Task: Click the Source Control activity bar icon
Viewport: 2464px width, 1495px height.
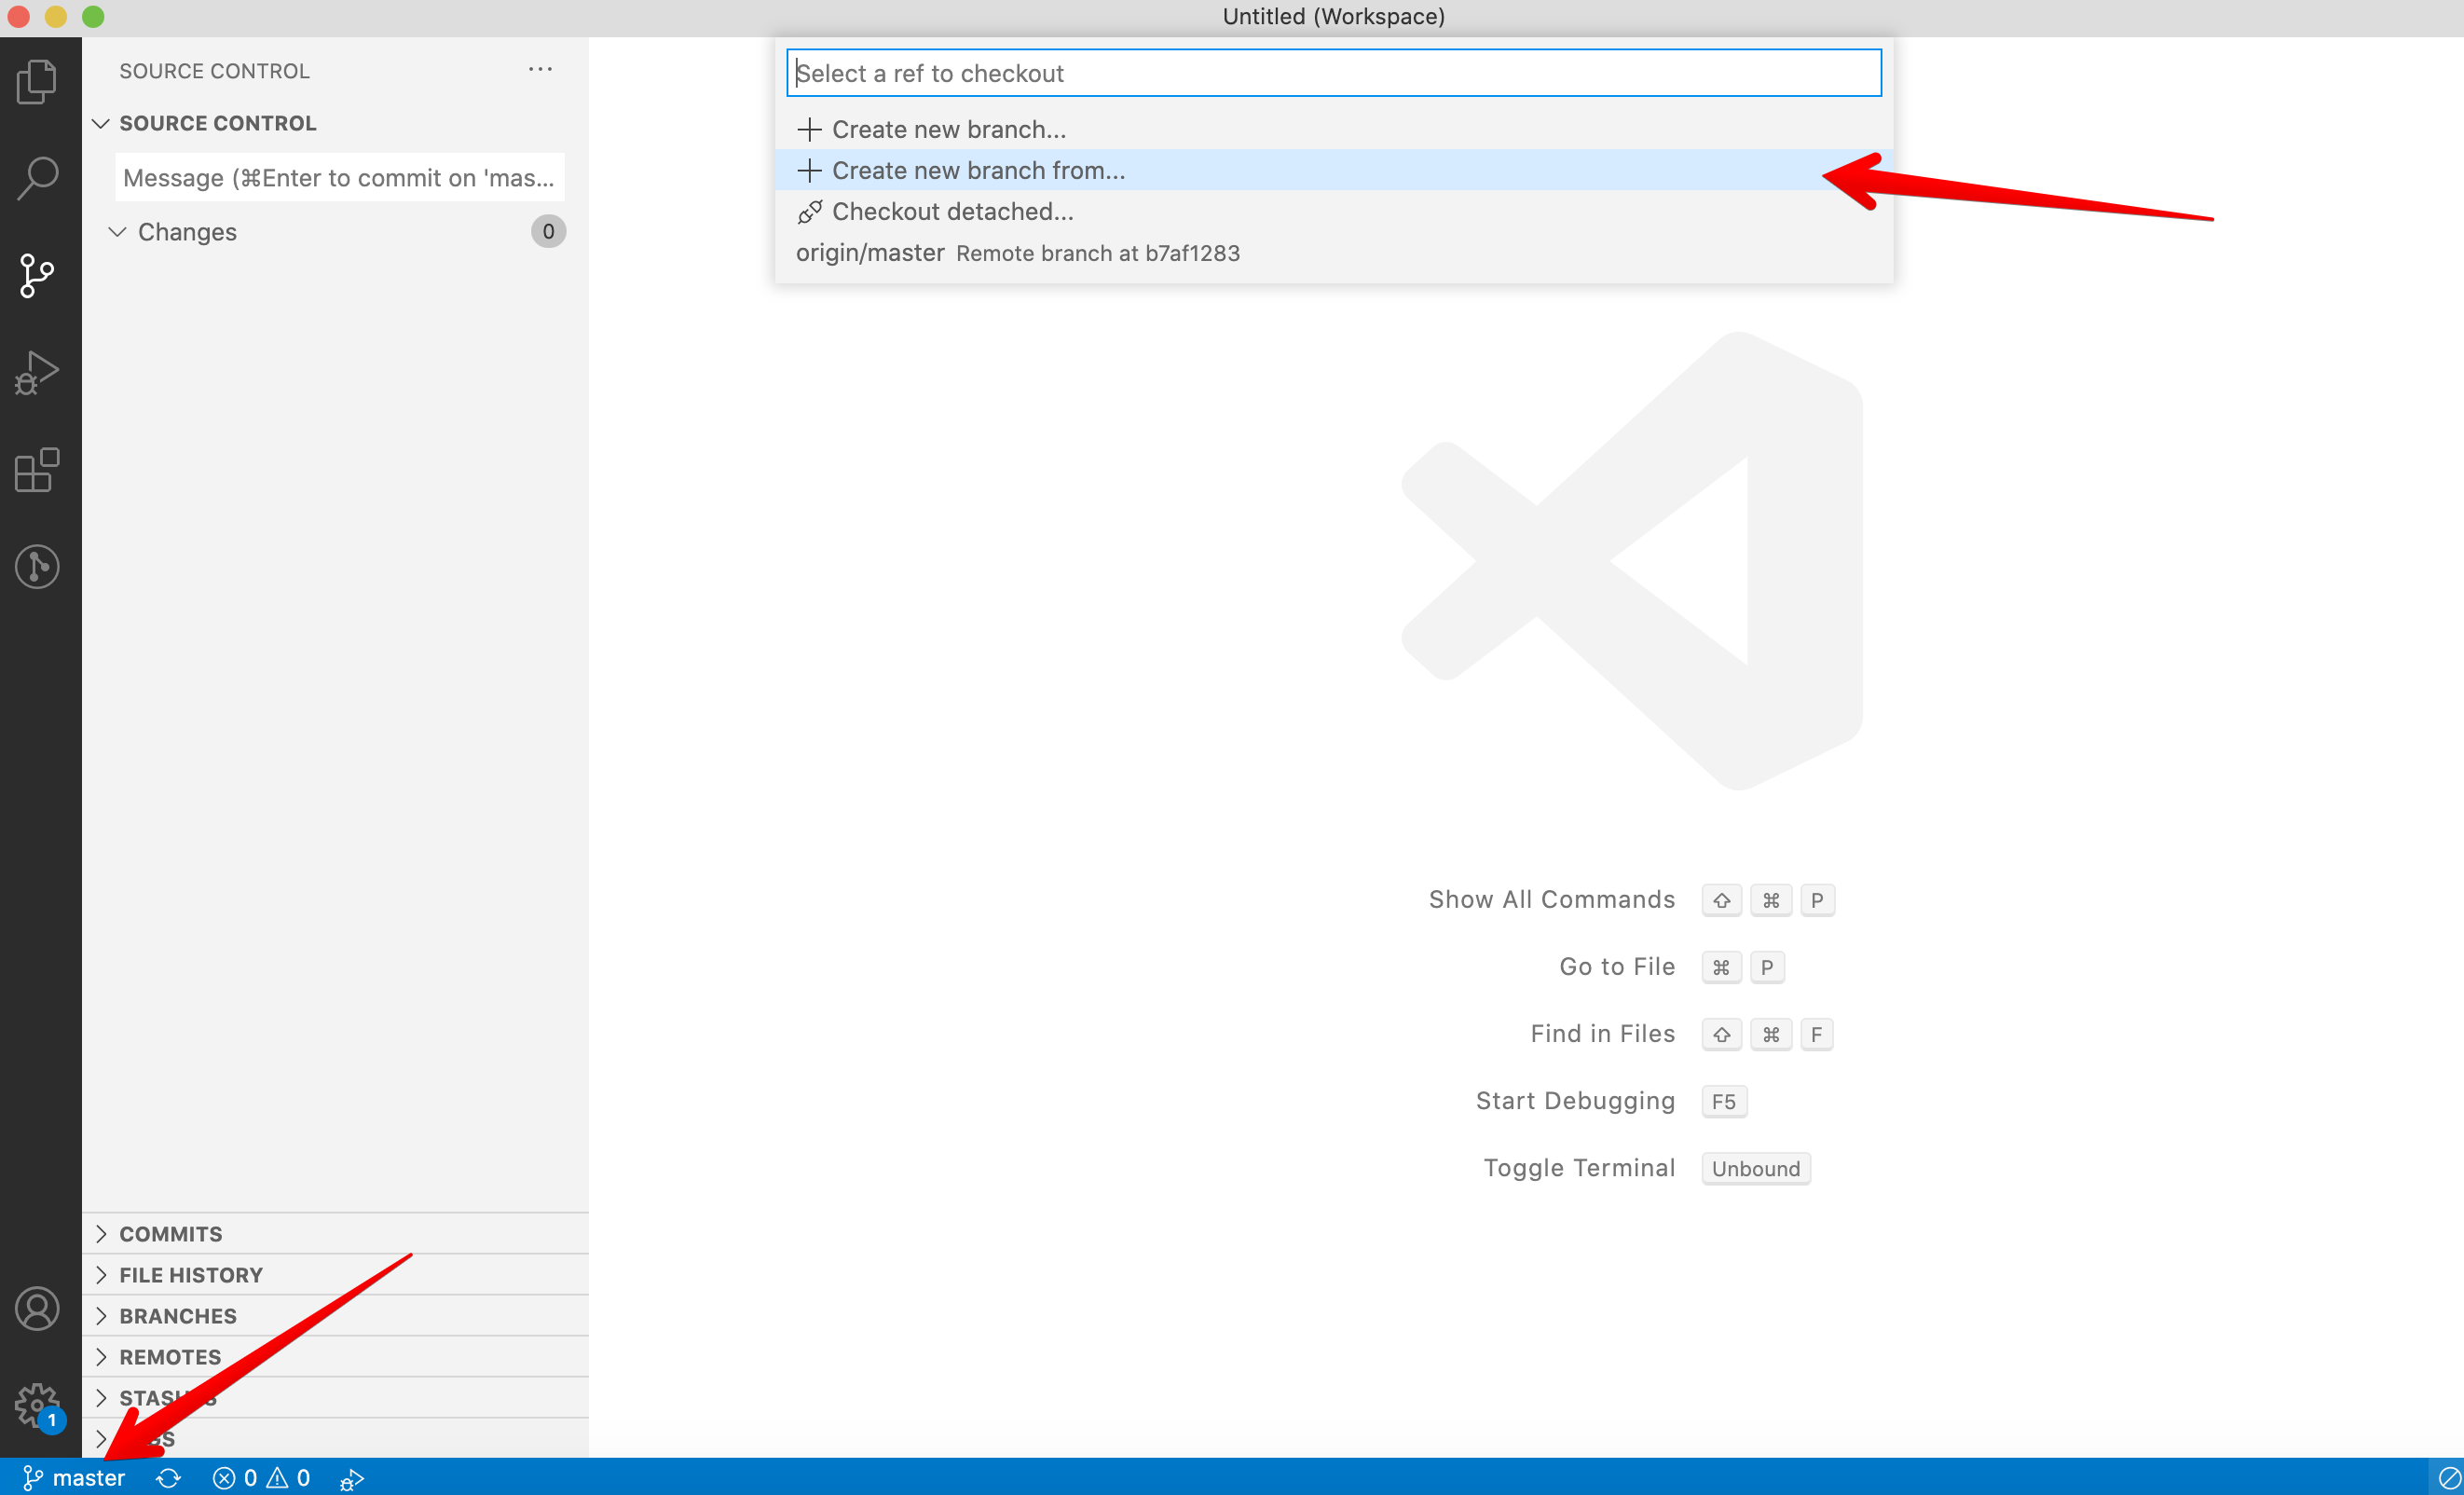Action: click(38, 275)
